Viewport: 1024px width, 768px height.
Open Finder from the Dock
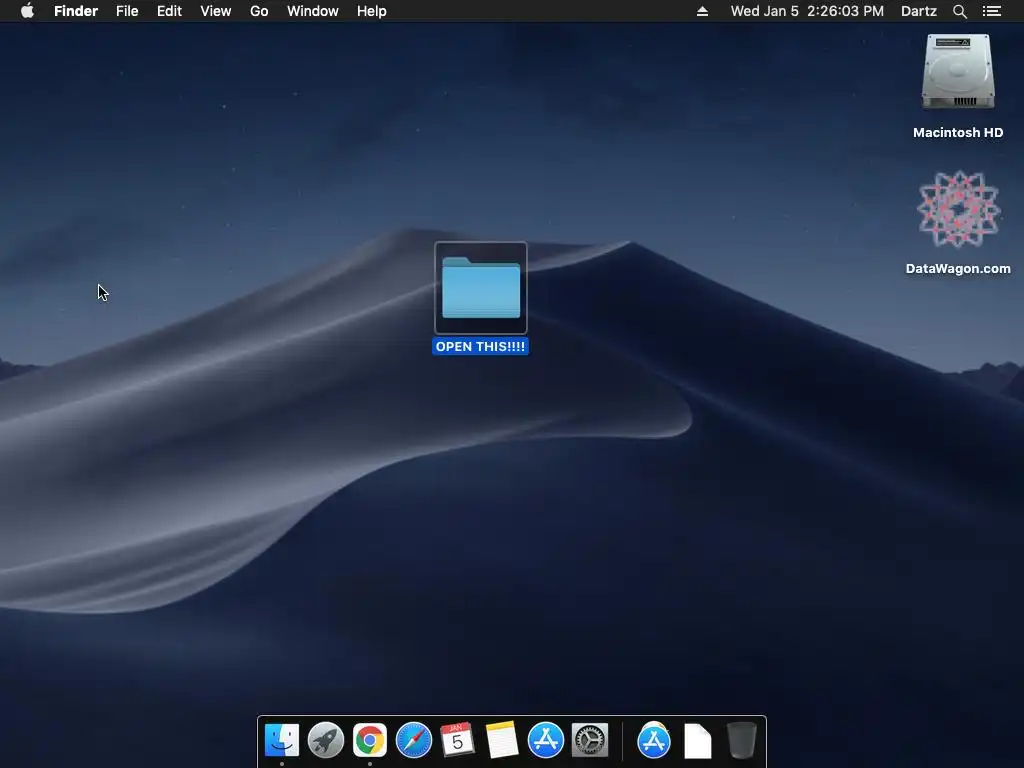point(282,741)
